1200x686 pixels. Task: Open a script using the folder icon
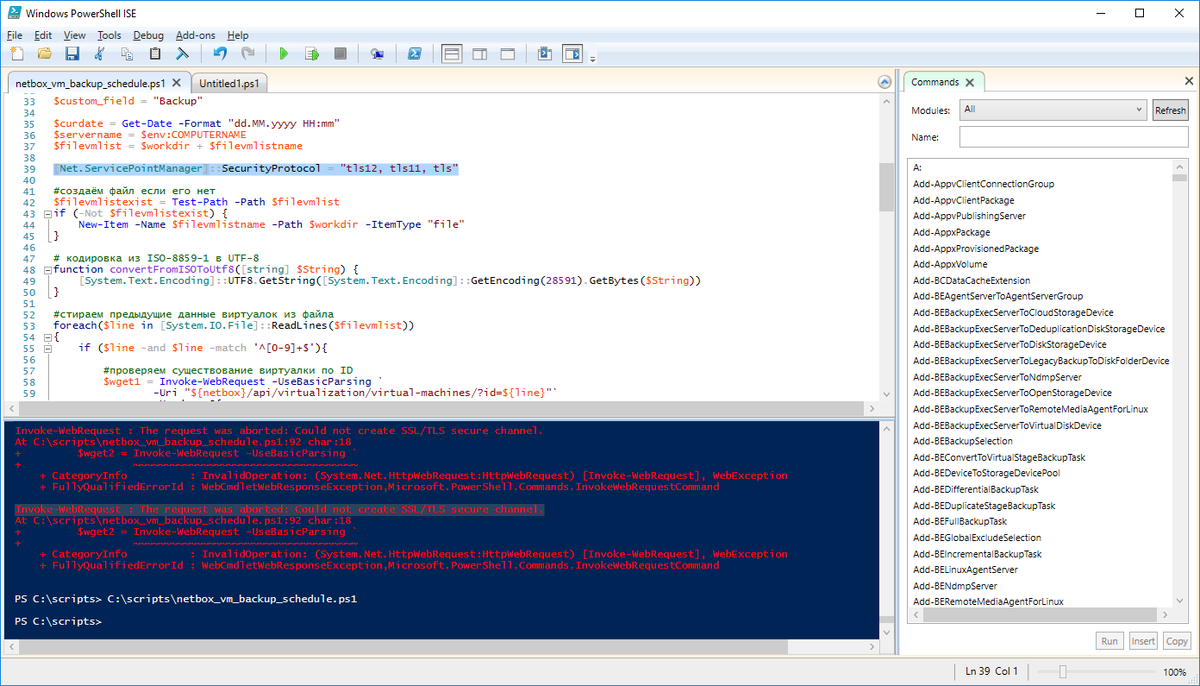click(44, 54)
